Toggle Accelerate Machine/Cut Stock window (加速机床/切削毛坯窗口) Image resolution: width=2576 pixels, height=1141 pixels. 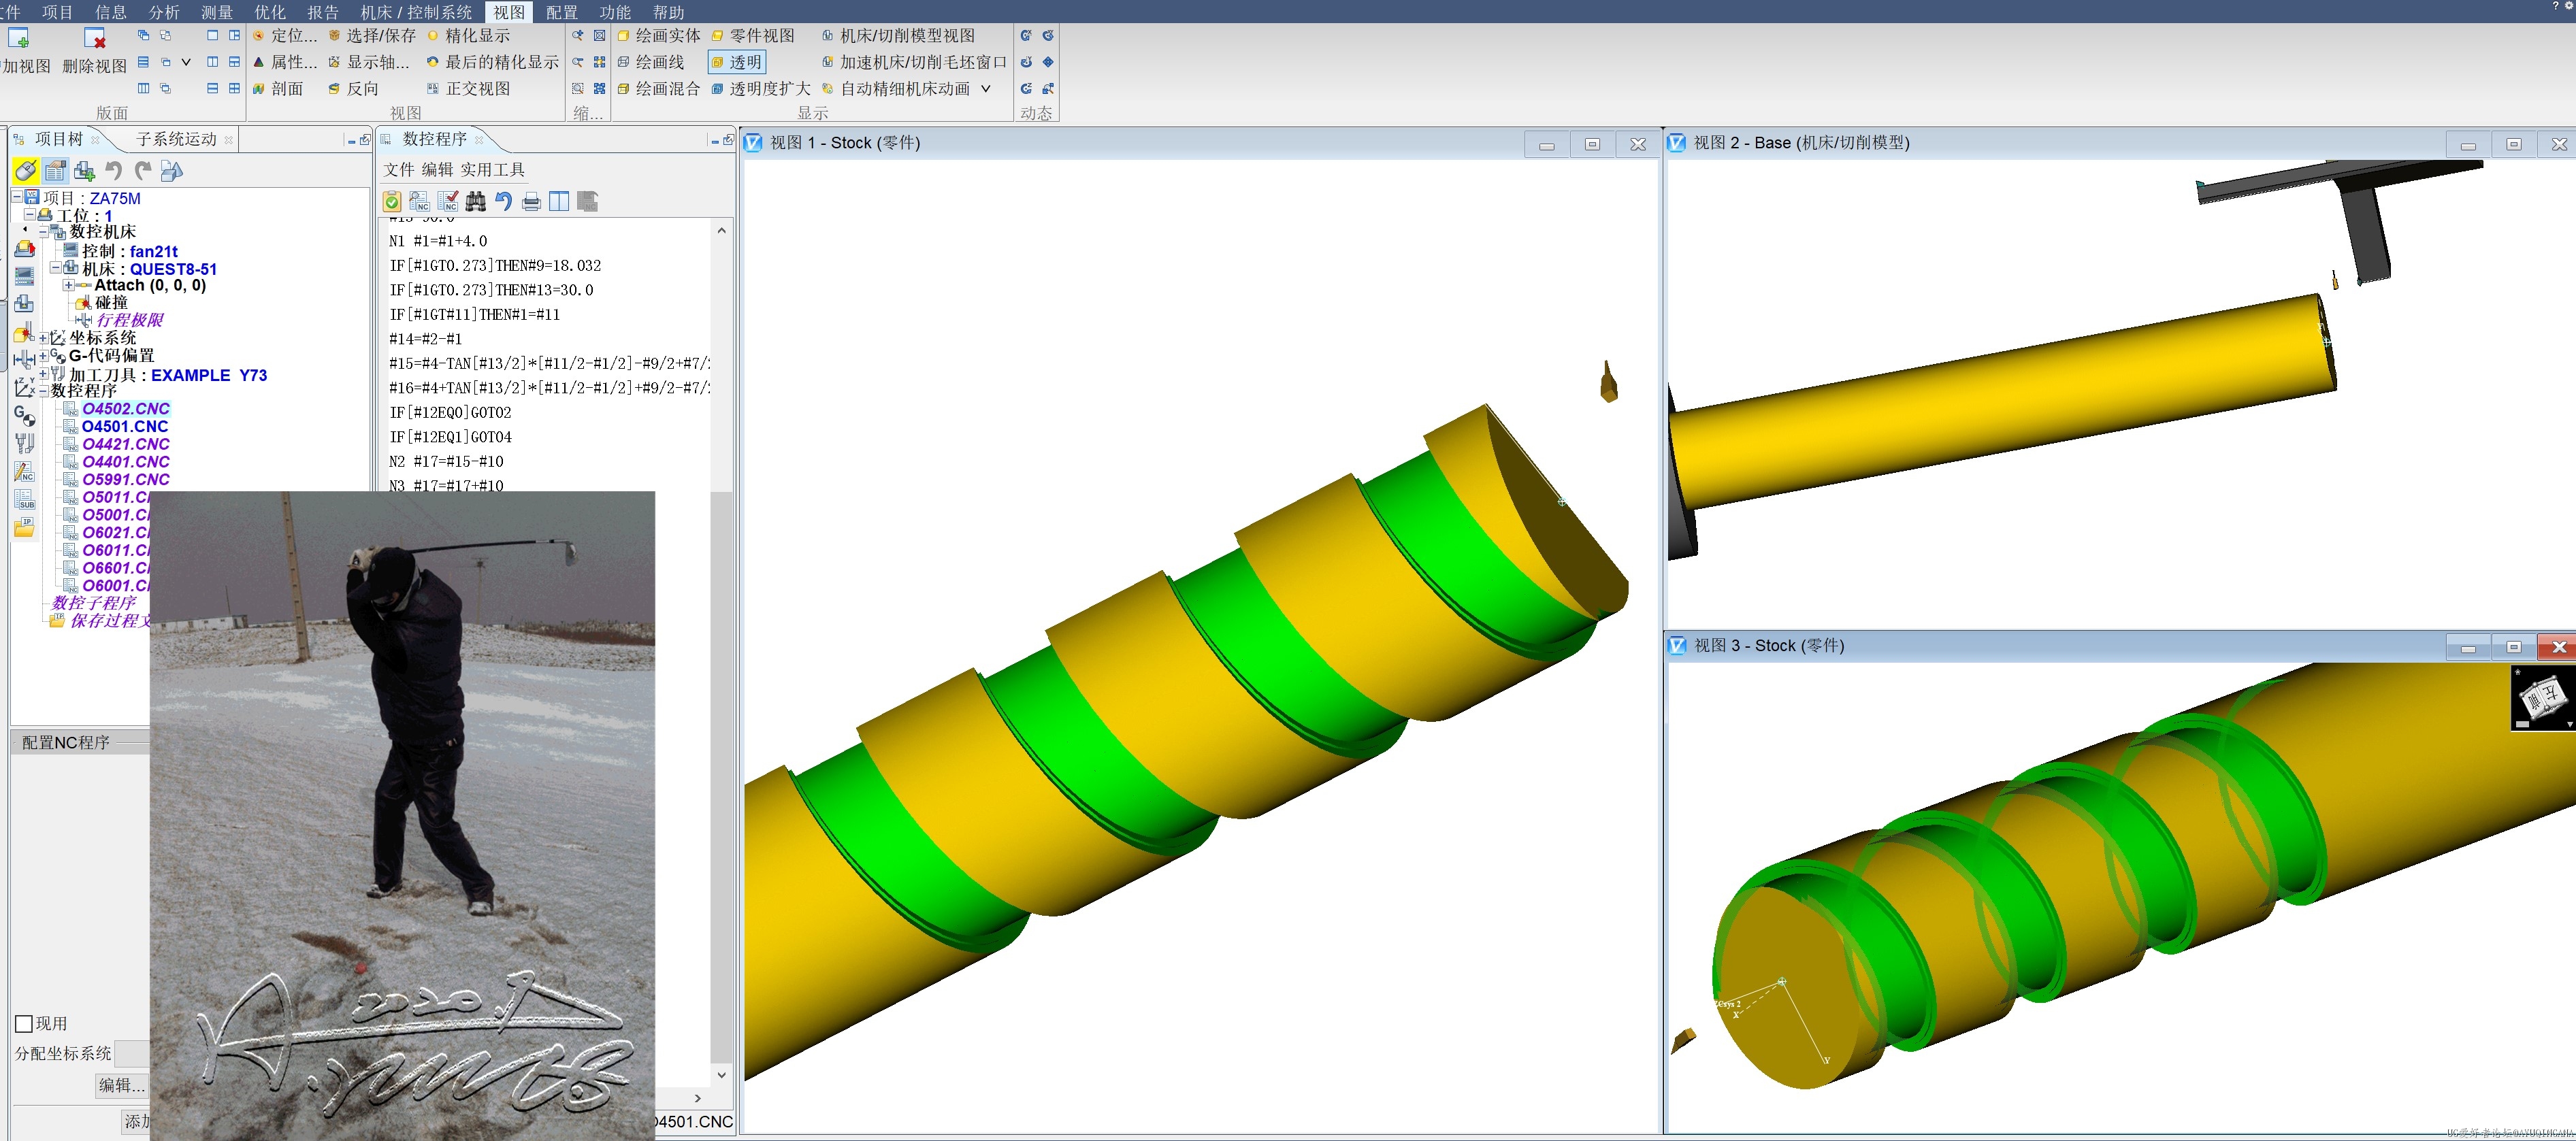point(914,62)
